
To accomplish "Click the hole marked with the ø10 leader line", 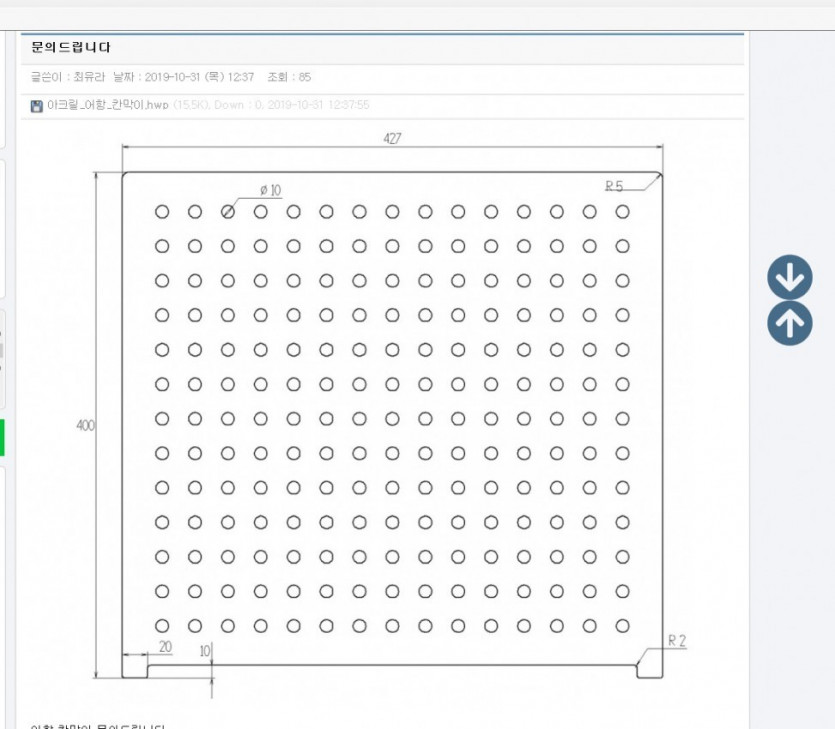I will click(228, 212).
